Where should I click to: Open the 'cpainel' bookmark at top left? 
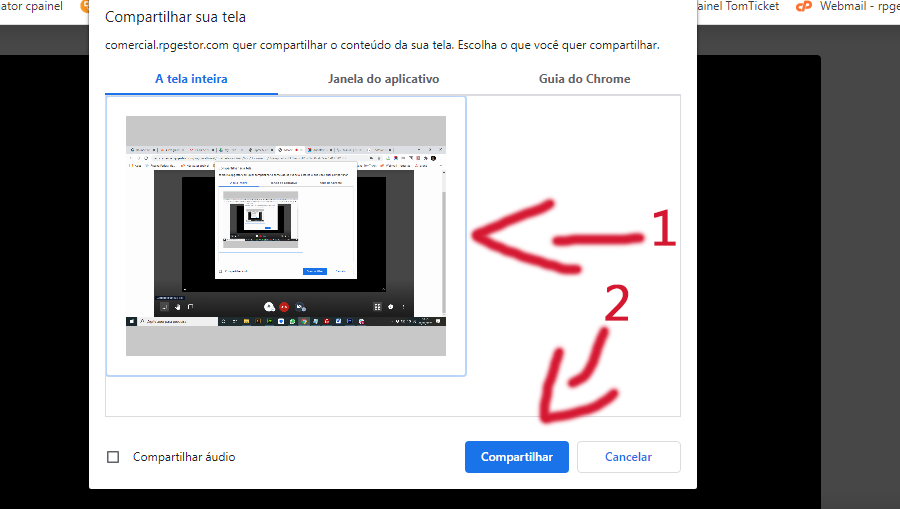(x=35, y=6)
